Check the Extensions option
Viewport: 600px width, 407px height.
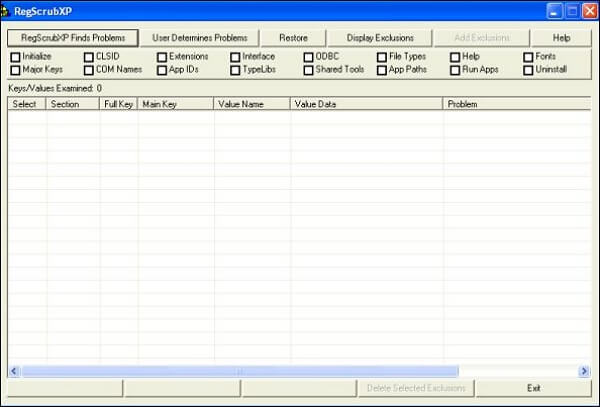162,57
